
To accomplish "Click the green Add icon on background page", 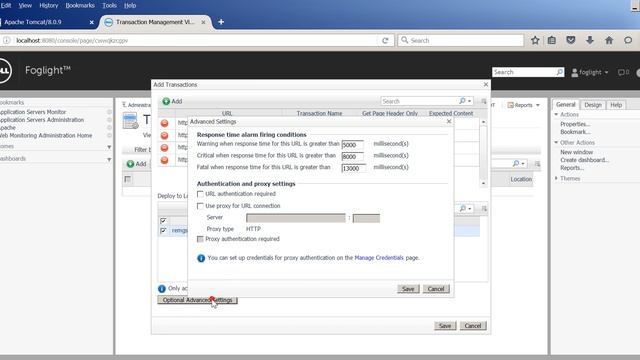I will (x=130, y=164).
